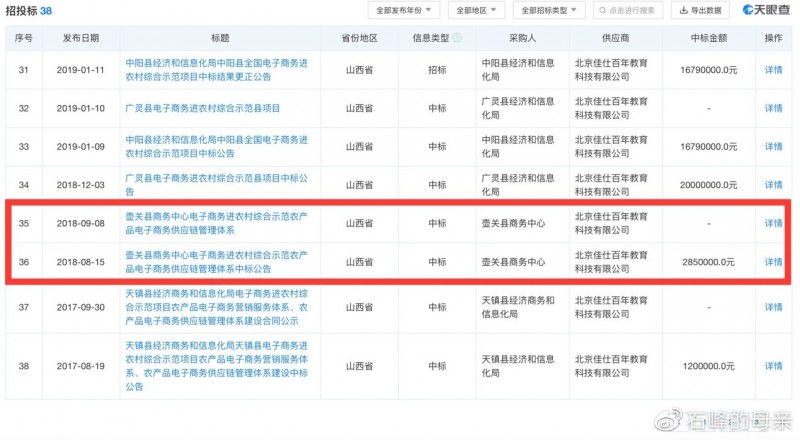Click the 点击进行搜索 search field
Image resolution: width=800 pixels, height=440 pixels.
point(634,10)
